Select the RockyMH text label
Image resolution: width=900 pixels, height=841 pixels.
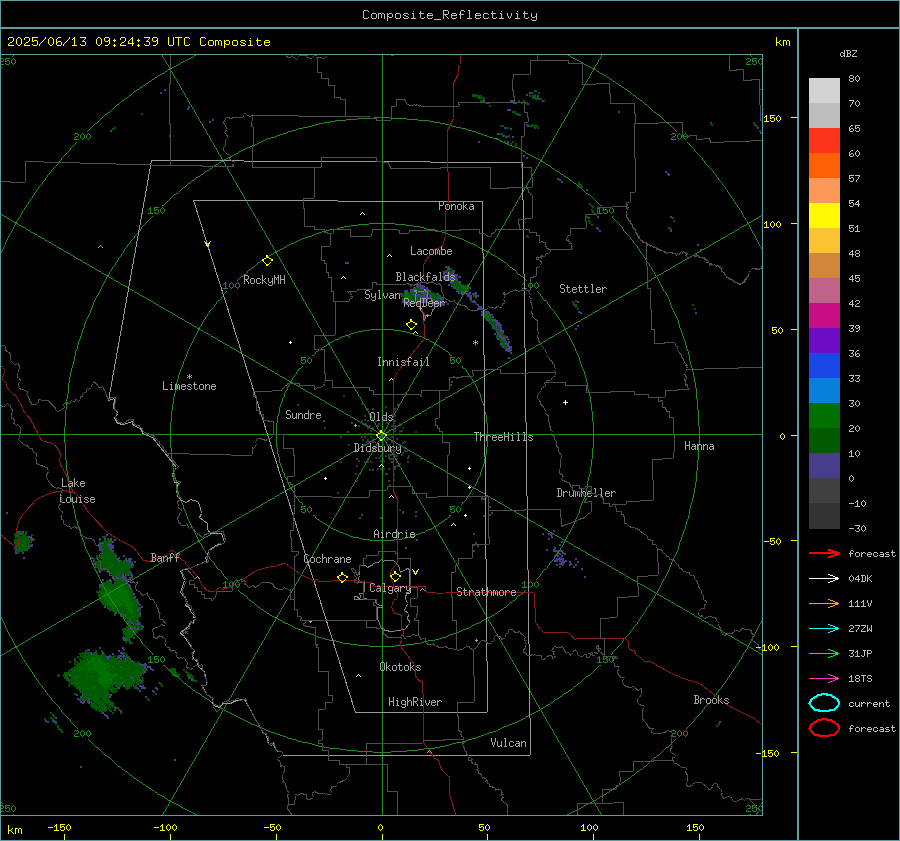[x=264, y=280]
